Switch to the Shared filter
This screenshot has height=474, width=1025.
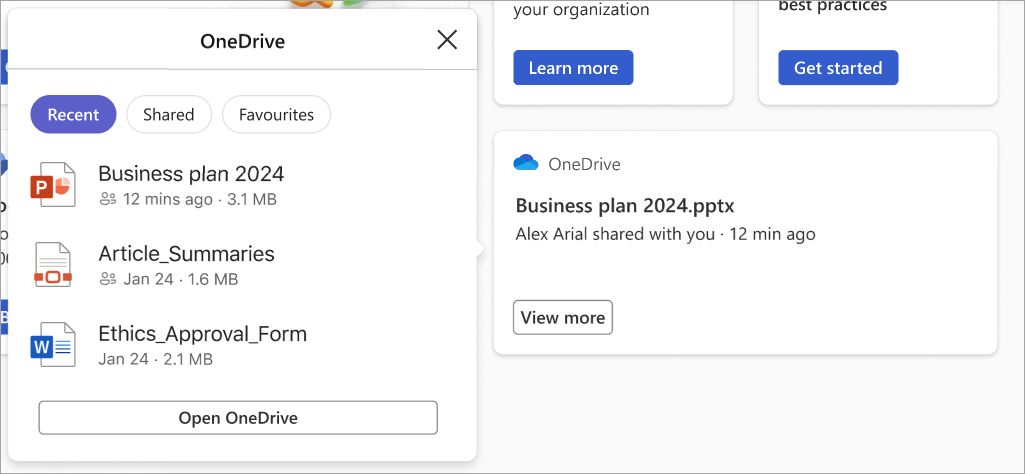169,114
